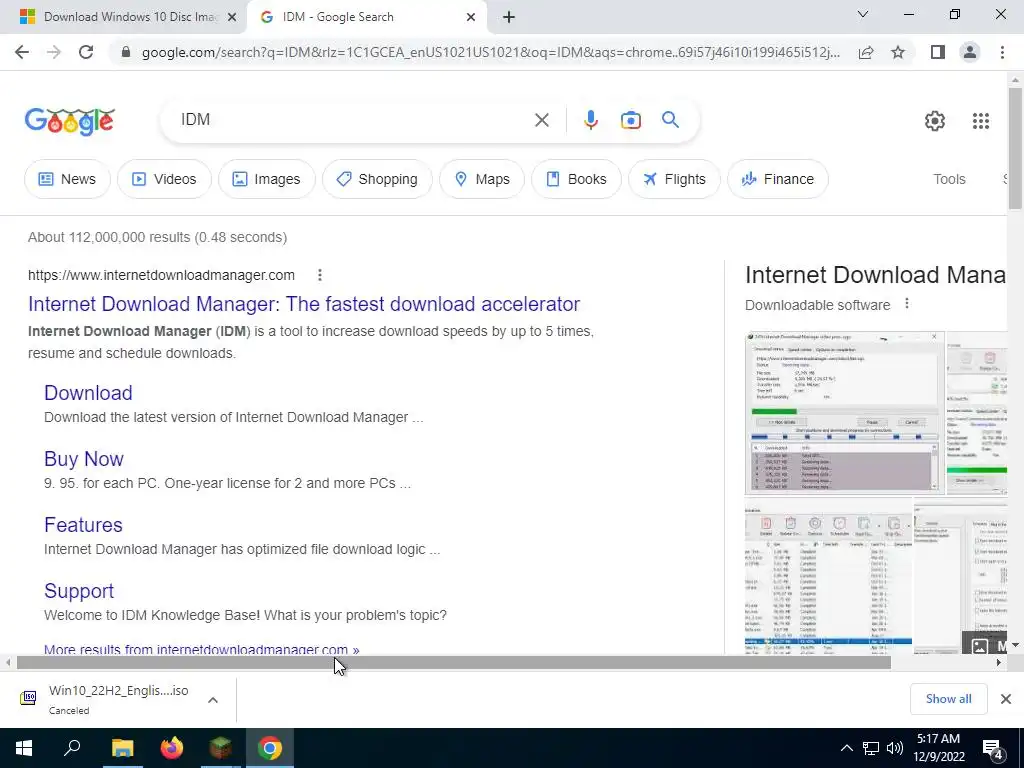Screen dimensions: 1024x768
Task: Filter results by Books
Action: 576,179
